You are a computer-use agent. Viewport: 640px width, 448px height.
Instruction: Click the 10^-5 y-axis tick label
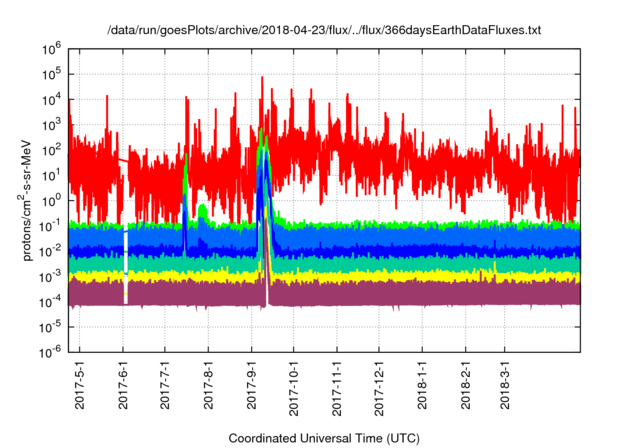pos(50,327)
